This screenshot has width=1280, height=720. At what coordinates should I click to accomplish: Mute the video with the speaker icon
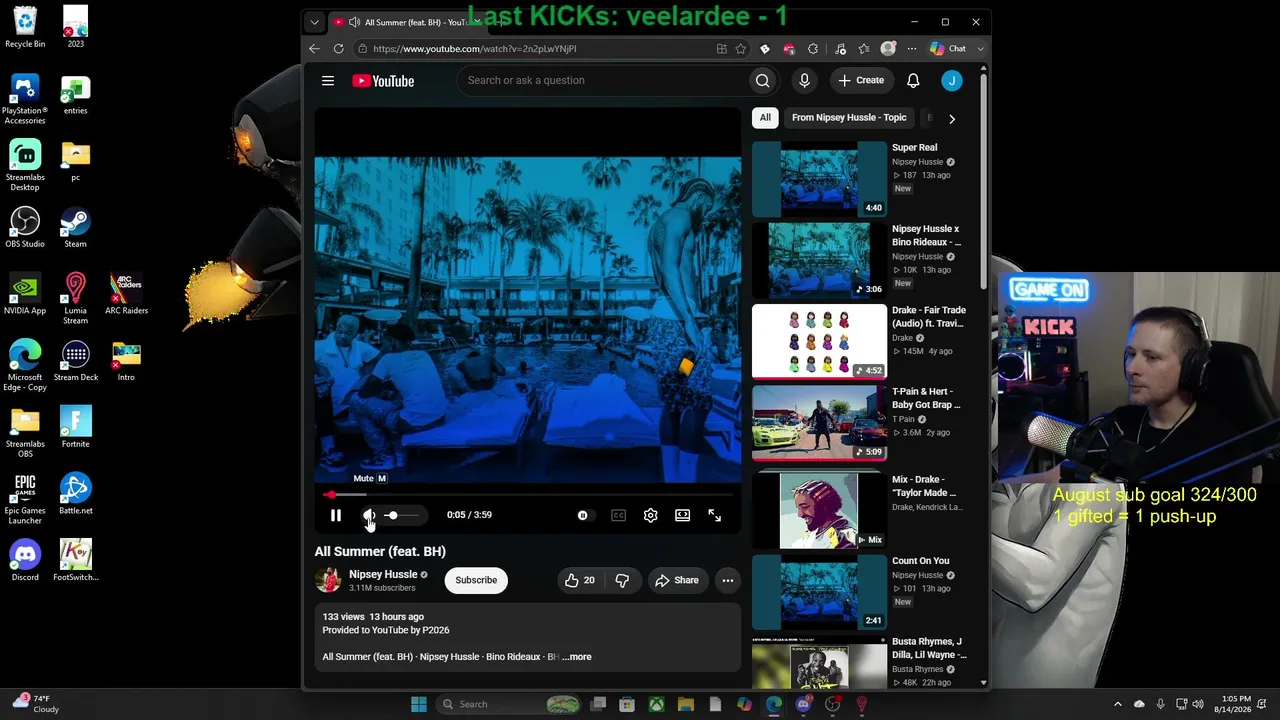click(x=369, y=515)
